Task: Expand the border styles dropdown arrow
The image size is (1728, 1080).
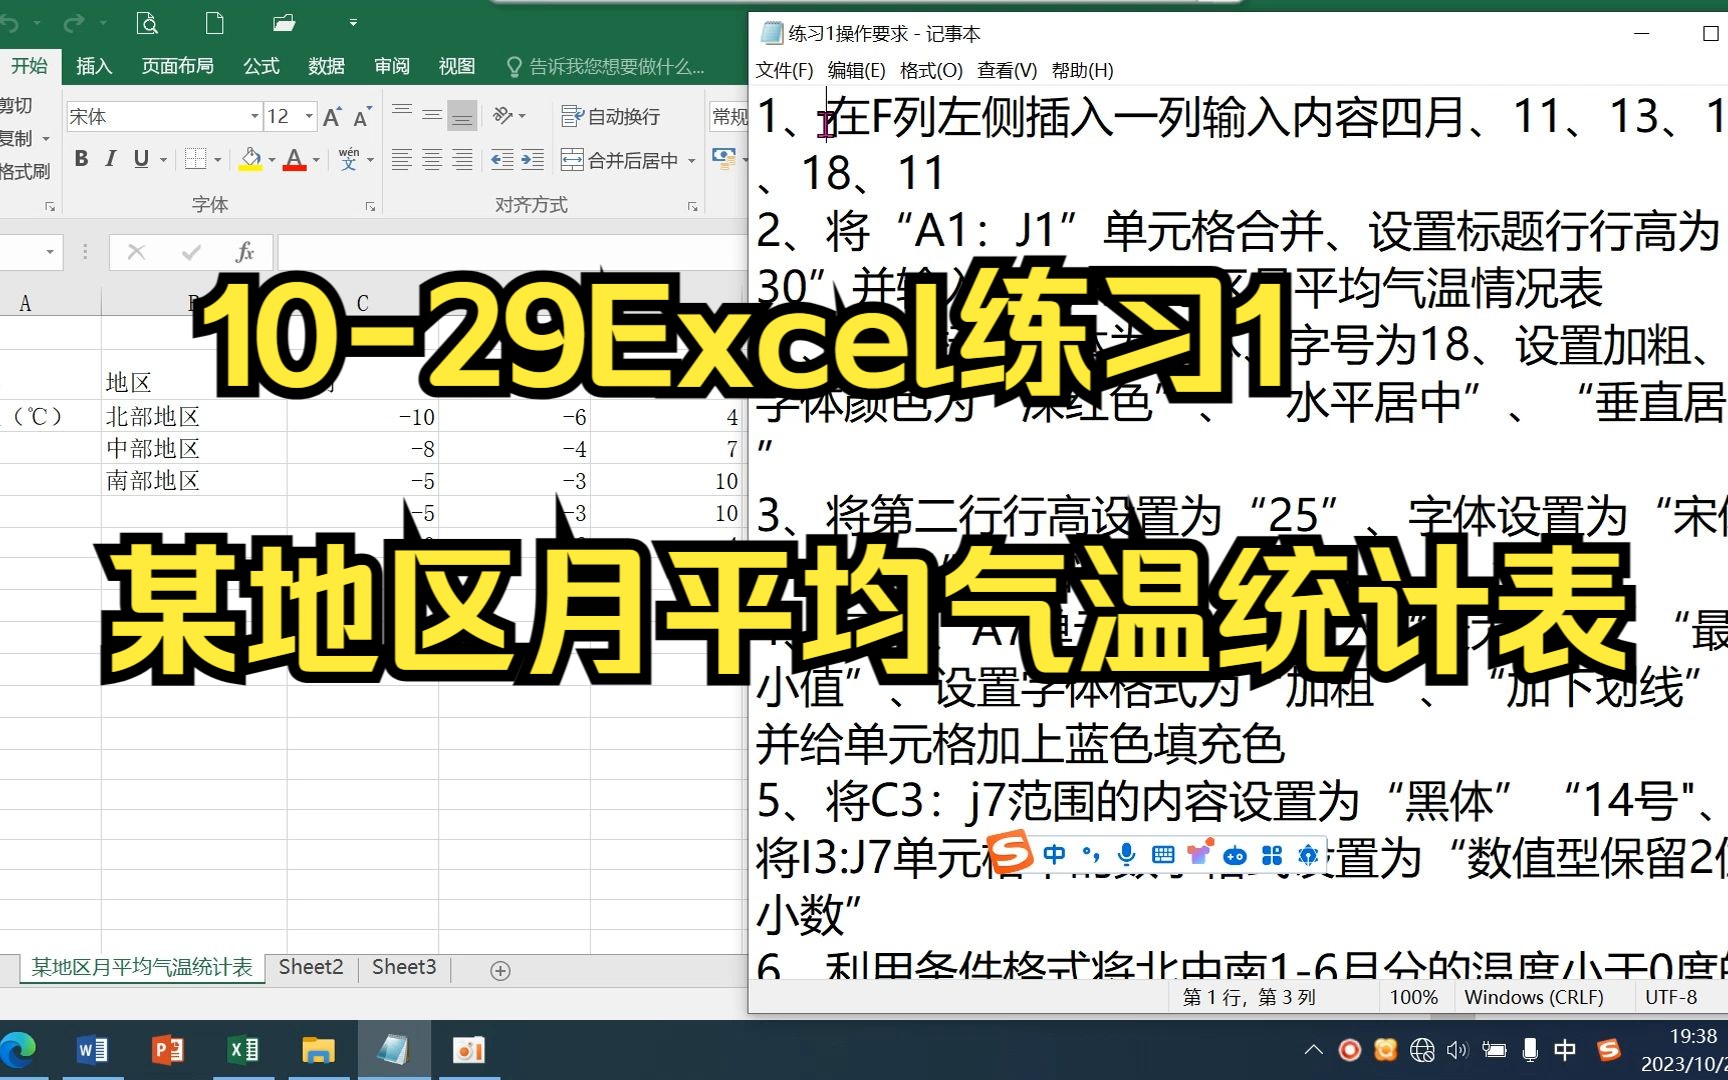Action: (x=217, y=160)
